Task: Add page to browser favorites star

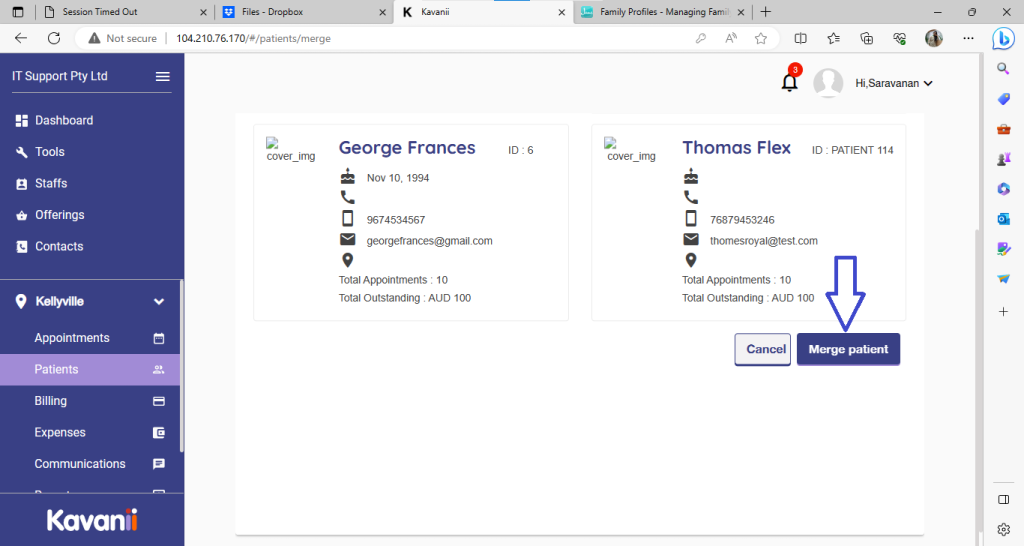Action: [761, 38]
